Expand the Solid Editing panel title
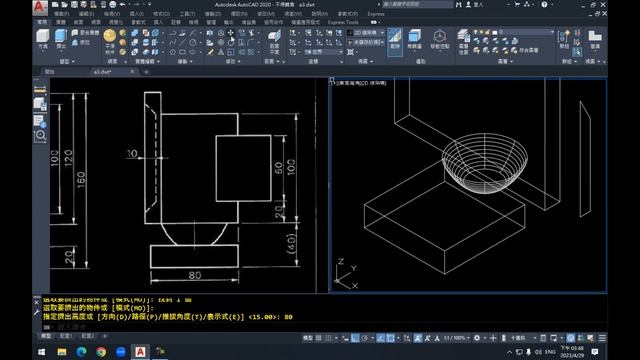The image size is (640, 360). tap(147, 61)
